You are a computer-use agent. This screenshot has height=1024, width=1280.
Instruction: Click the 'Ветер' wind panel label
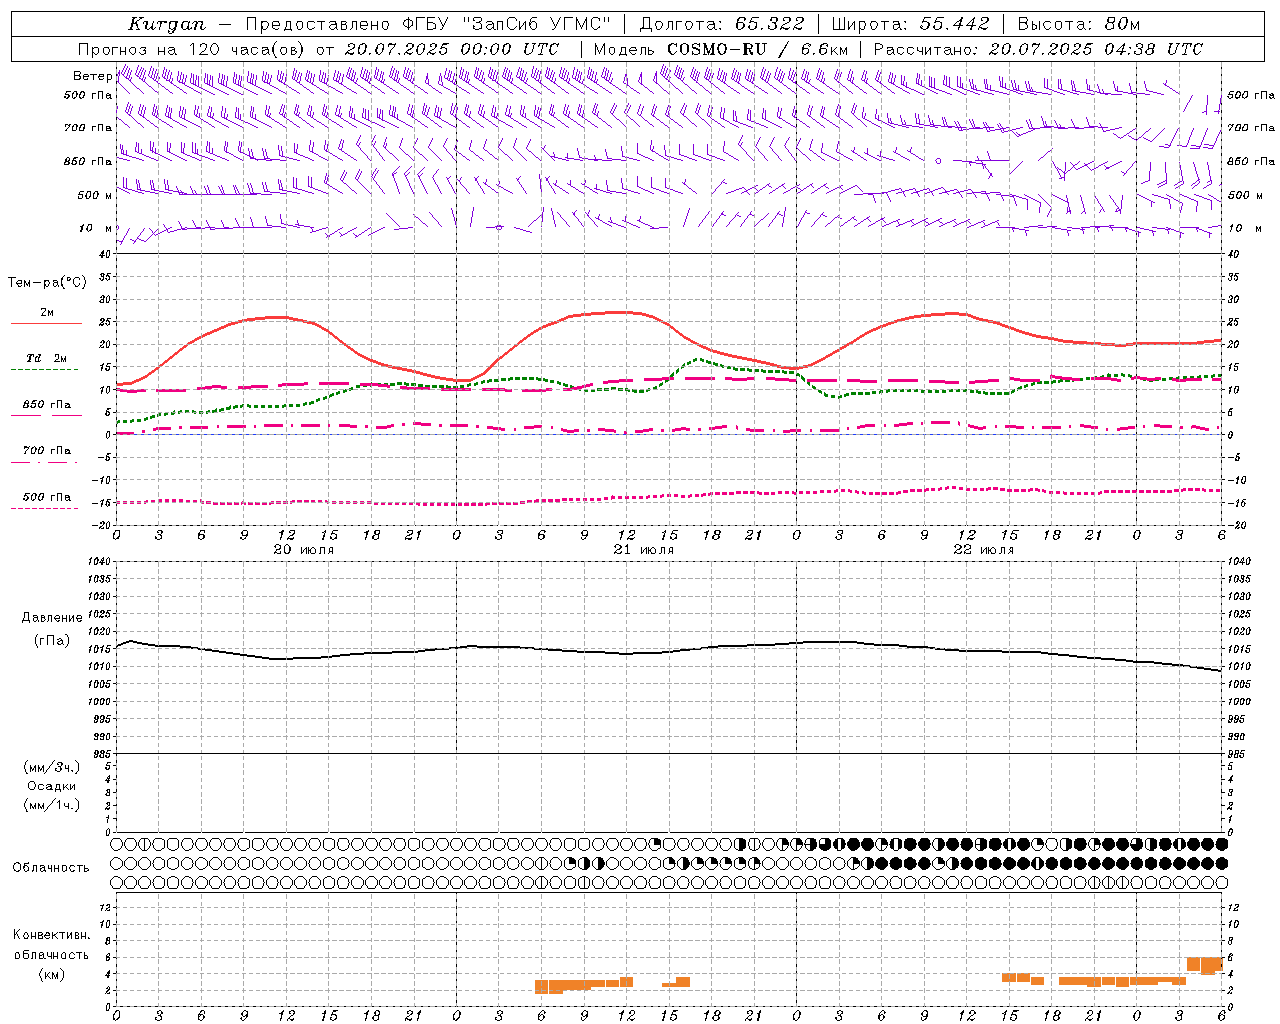92,76
